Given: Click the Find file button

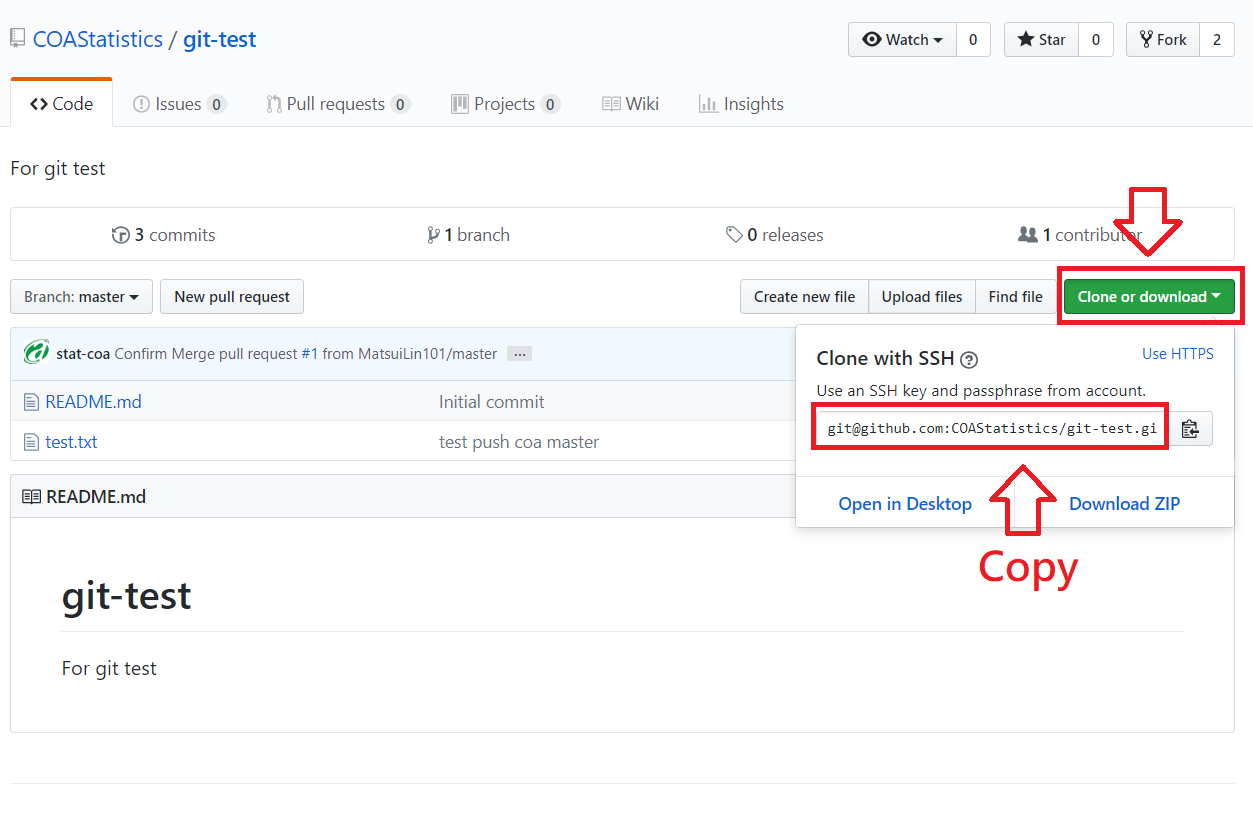Looking at the screenshot, I should [1015, 297].
